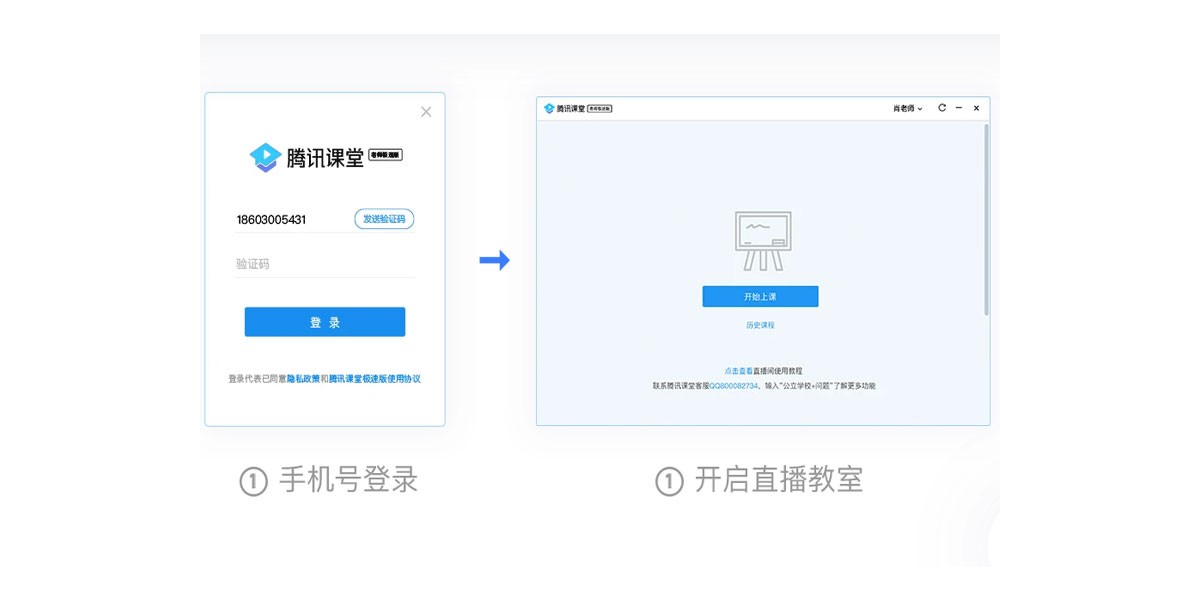Viewport: 1200px width, 600px height.
Task: Open the 隐私政策 link
Action: 304,379
